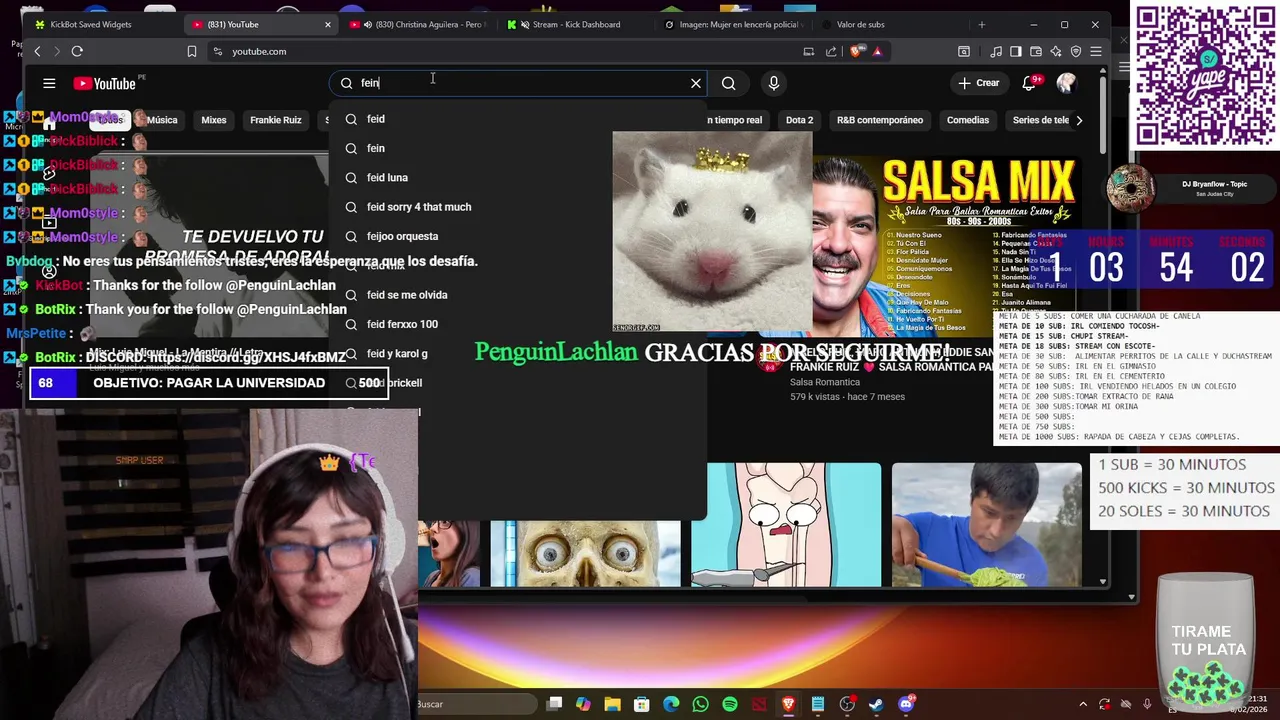This screenshot has width=1280, height=720.
Task: Switch to the Christina Aguilera tab
Action: (418, 24)
